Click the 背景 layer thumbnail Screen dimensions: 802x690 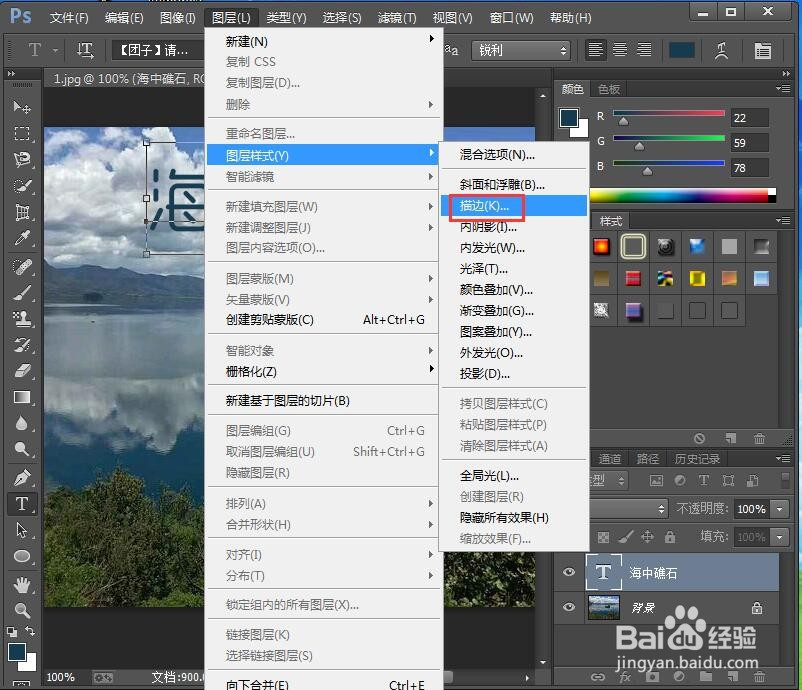pyautogui.click(x=605, y=607)
